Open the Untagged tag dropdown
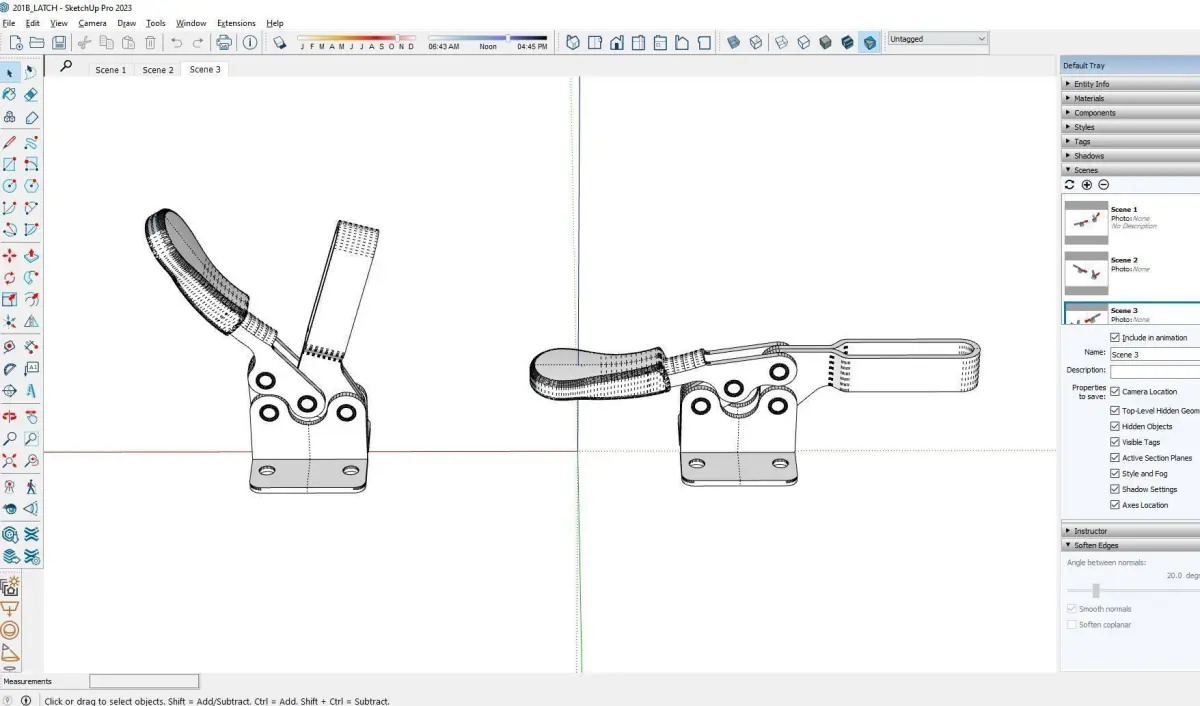Viewport: 1200px width, 706px height. 937,39
